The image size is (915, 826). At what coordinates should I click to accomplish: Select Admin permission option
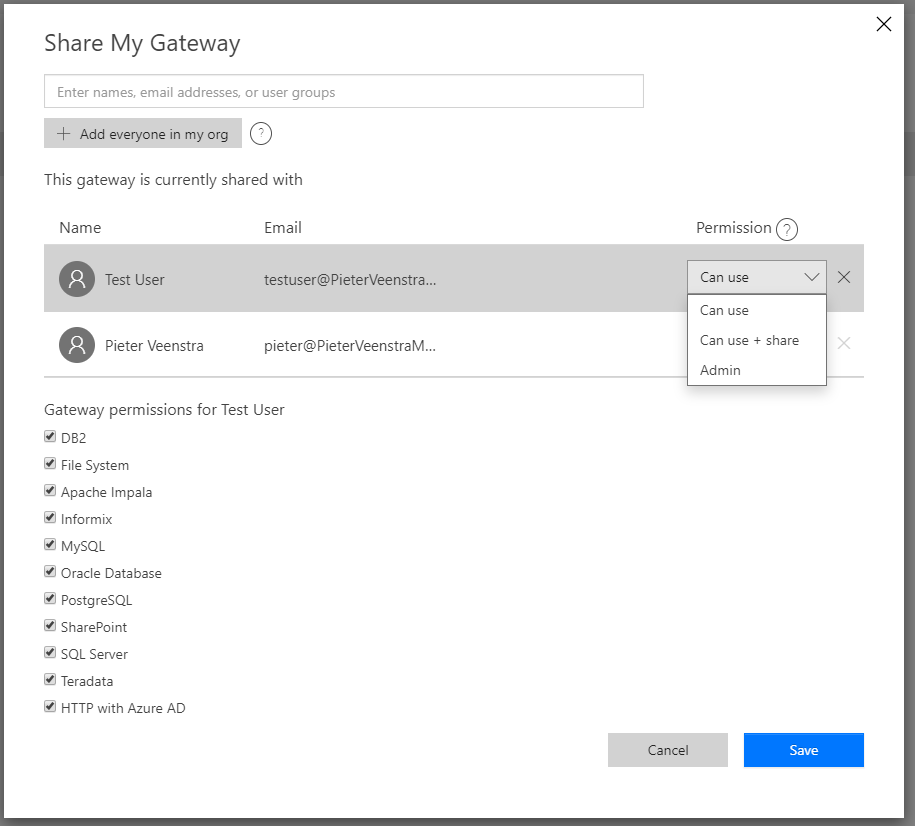coord(756,370)
